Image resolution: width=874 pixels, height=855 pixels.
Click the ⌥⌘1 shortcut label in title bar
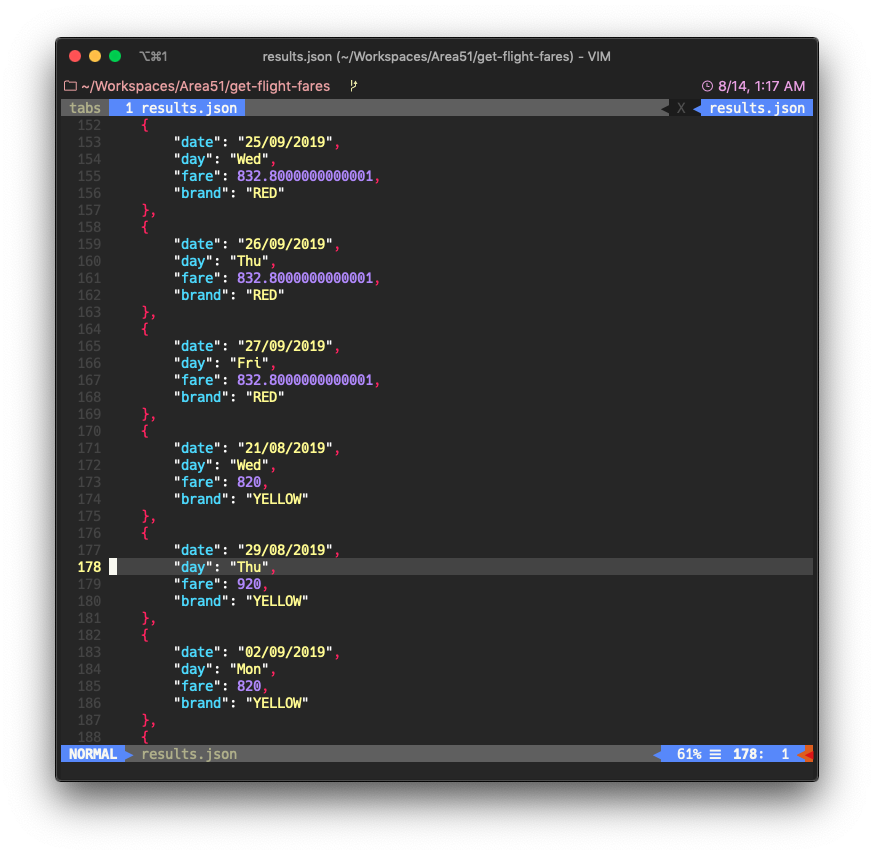(153, 56)
